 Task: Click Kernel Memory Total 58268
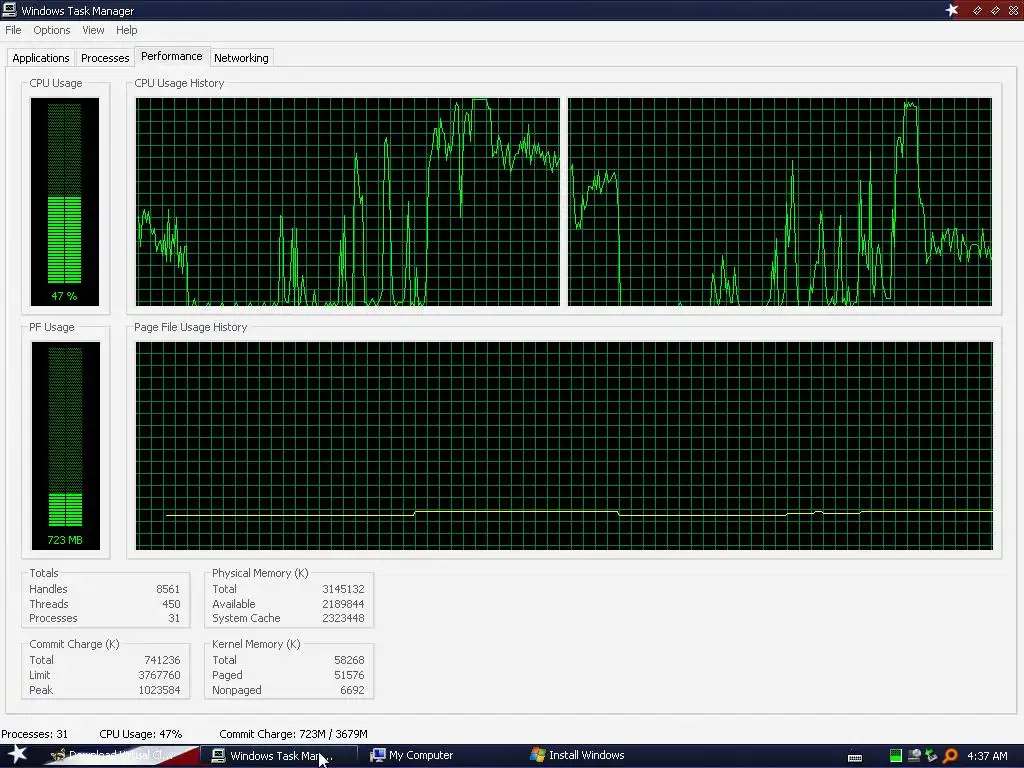coord(349,660)
